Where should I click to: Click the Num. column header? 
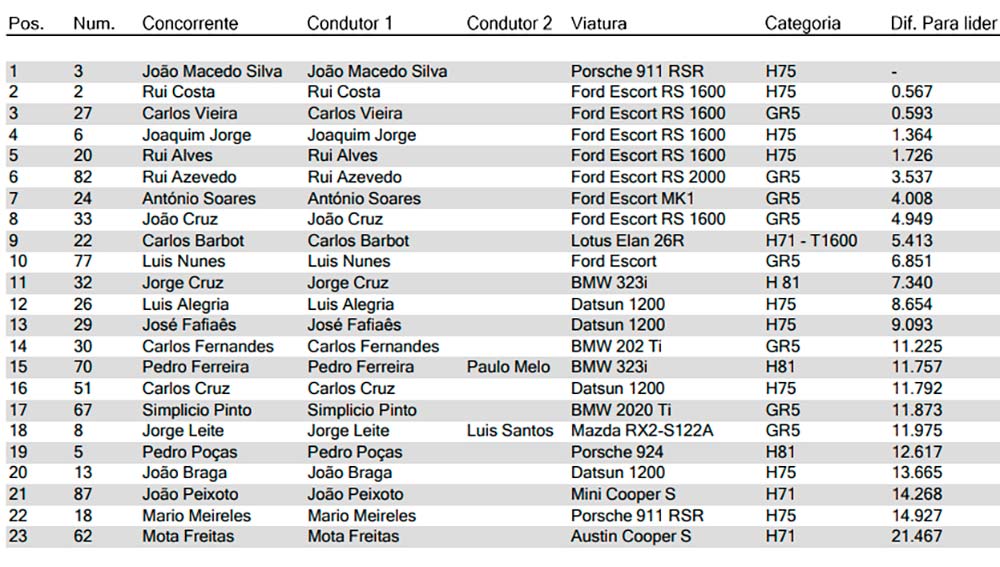pos(94,23)
